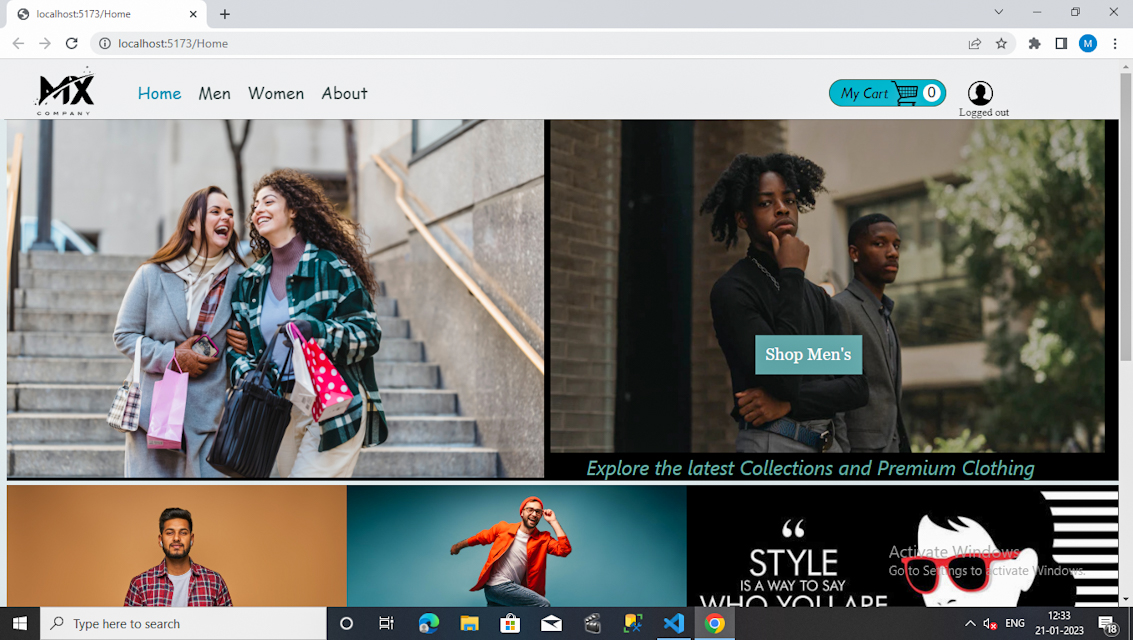Reload the page
The width and height of the screenshot is (1133, 640).
tap(71, 43)
